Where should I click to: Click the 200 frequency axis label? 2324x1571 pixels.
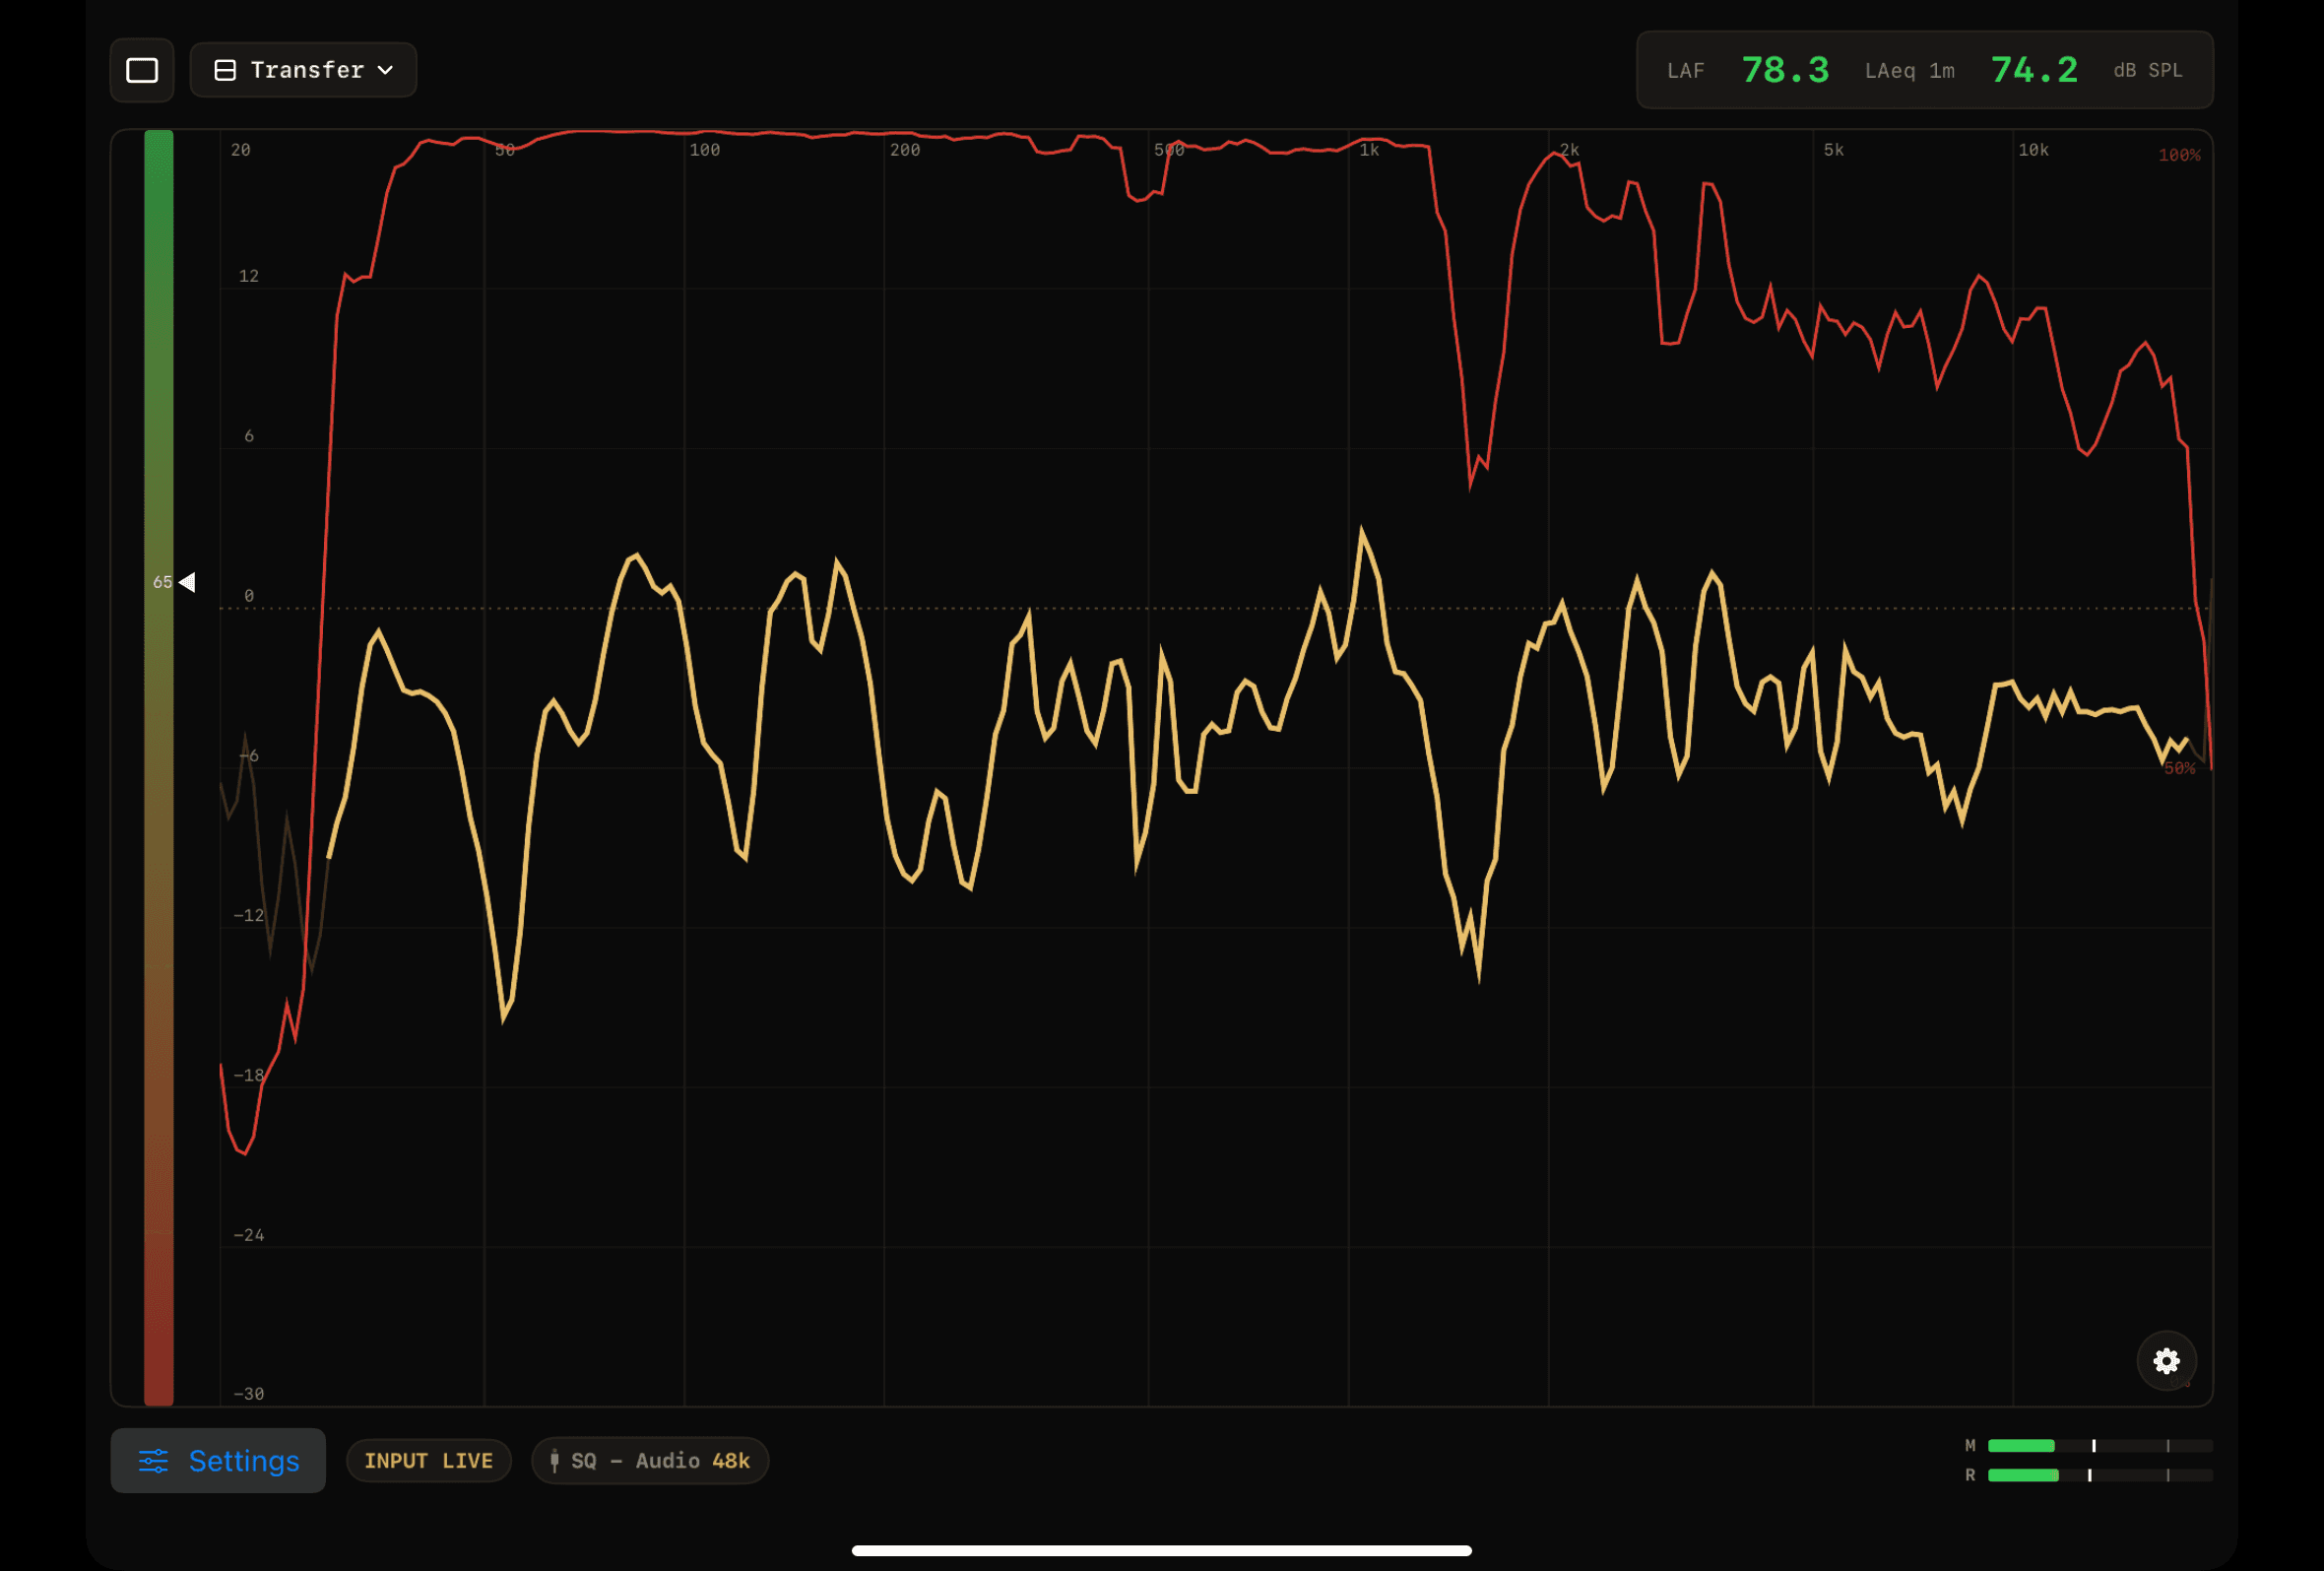click(905, 150)
